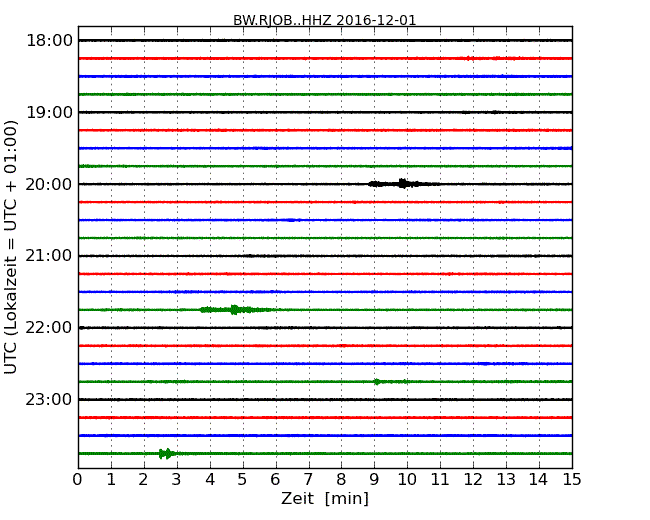Image resolution: width=650 pixels, height=520 pixels.
Task: Click the x-axis minute tick '15'
Action: coord(572,480)
